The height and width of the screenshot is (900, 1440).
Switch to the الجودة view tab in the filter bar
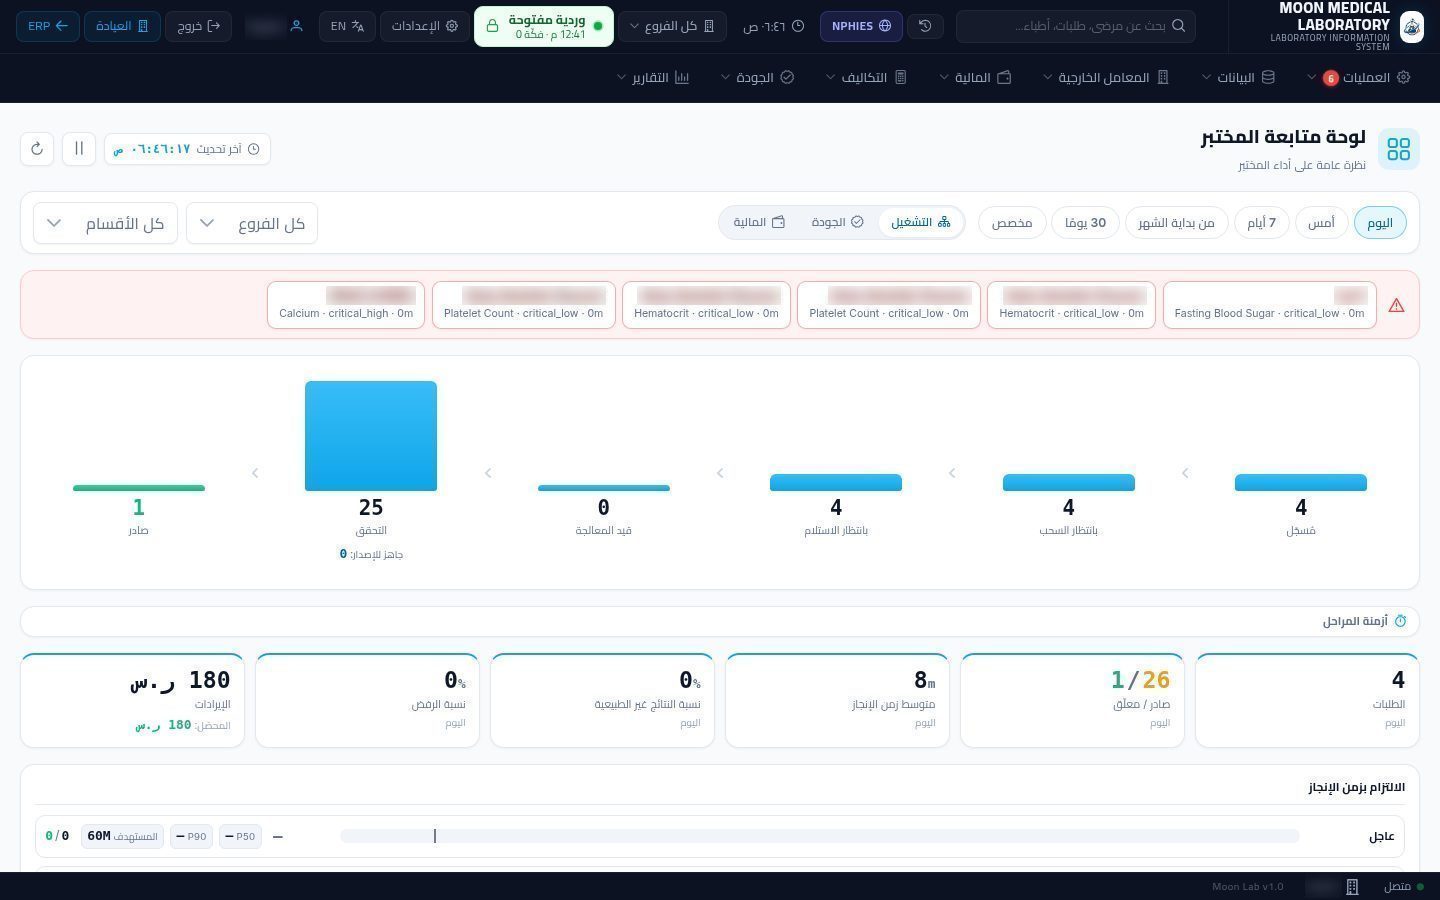[837, 223]
